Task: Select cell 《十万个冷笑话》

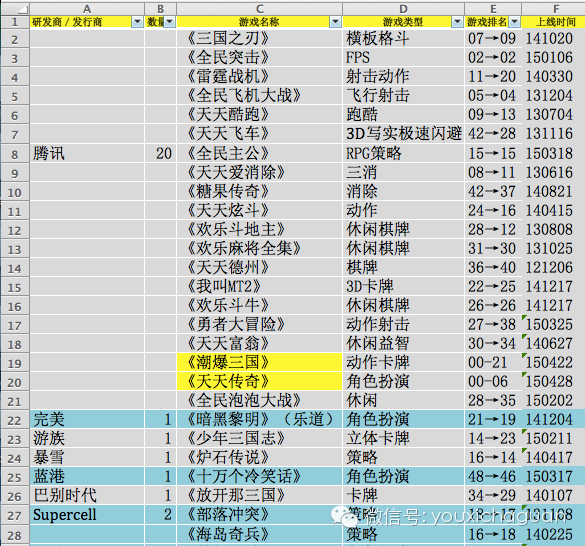Action: click(260, 477)
